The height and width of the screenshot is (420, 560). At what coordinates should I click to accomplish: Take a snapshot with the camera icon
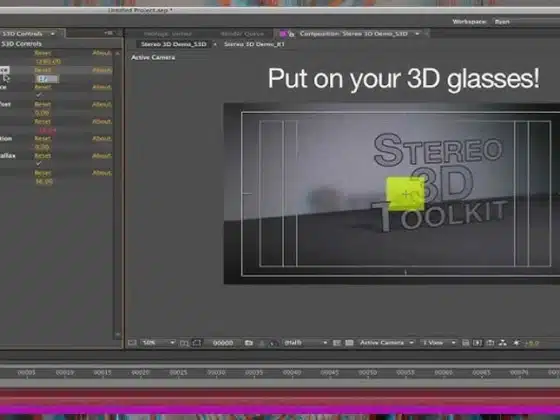pyautogui.click(x=249, y=343)
